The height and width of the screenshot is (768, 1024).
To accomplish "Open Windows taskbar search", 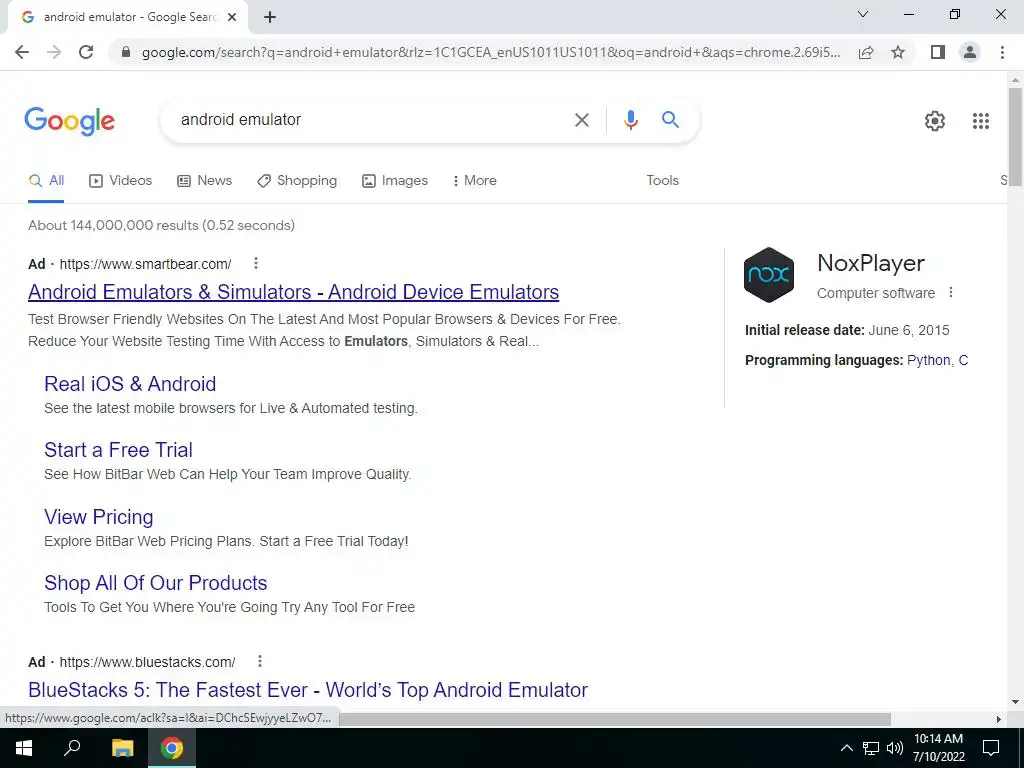I will [x=72, y=748].
